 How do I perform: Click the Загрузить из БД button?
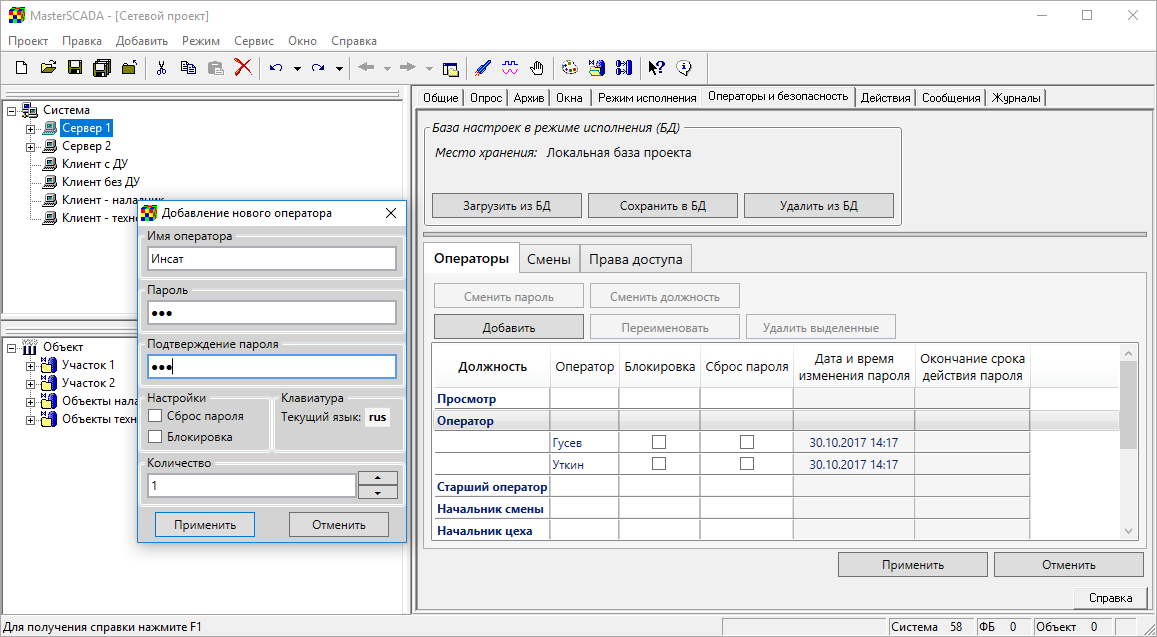pyautogui.click(x=507, y=205)
